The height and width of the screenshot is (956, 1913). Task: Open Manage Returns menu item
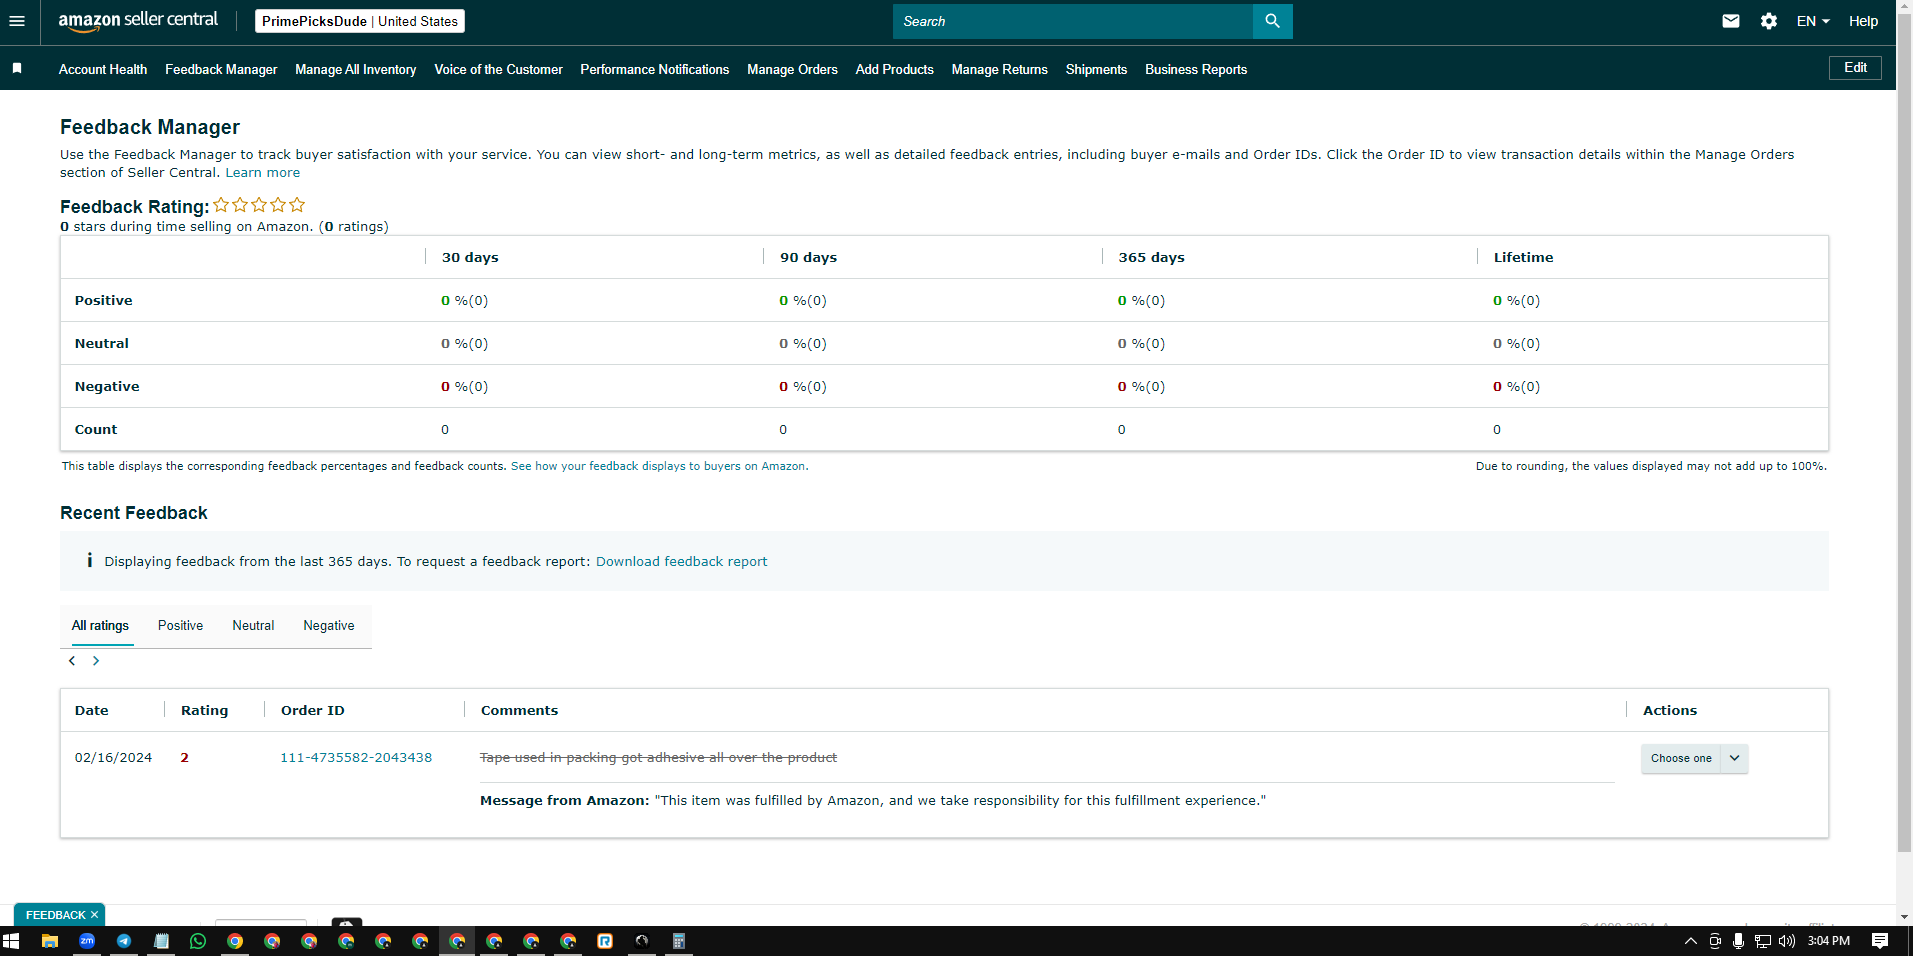pos(1000,69)
